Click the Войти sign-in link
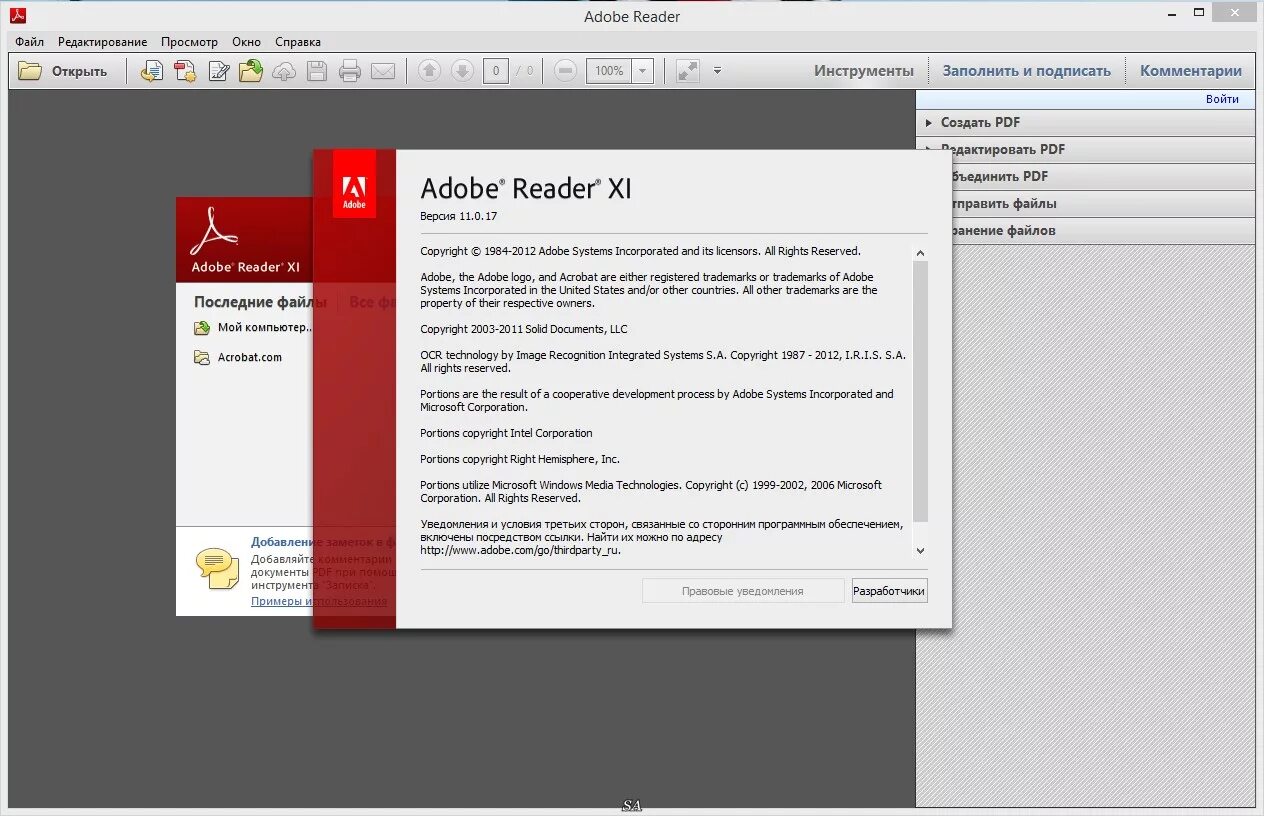Viewport: 1264px width, 816px height. tap(1222, 99)
